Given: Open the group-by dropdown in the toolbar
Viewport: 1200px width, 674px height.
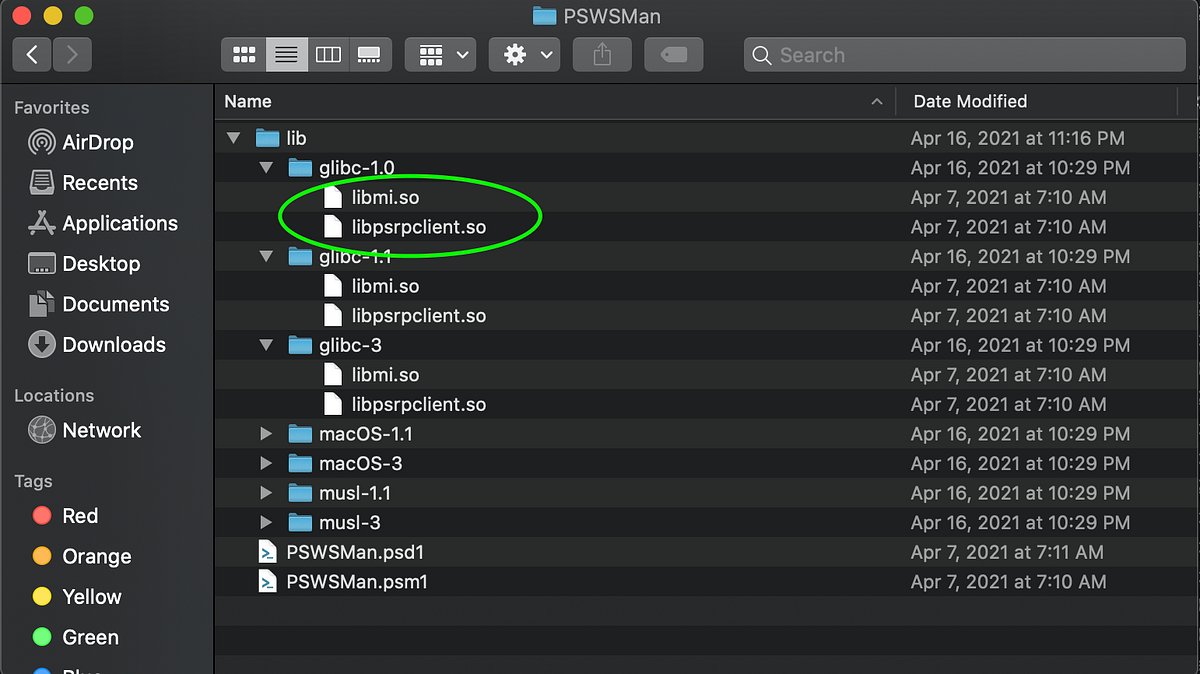Looking at the screenshot, I should 440,54.
